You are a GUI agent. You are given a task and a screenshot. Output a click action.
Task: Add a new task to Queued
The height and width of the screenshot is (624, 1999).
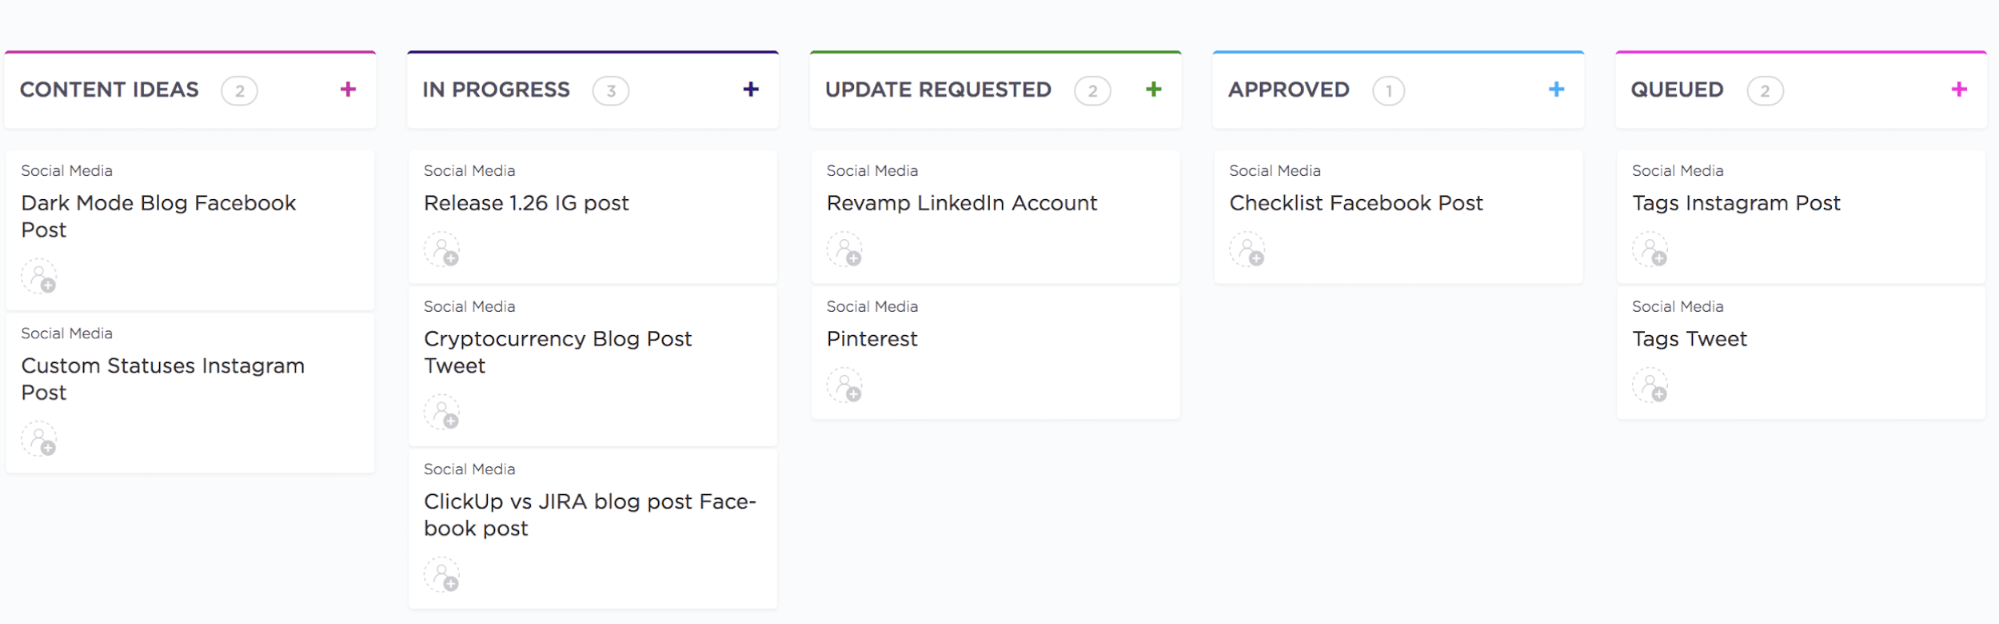tap(1959, 90)
